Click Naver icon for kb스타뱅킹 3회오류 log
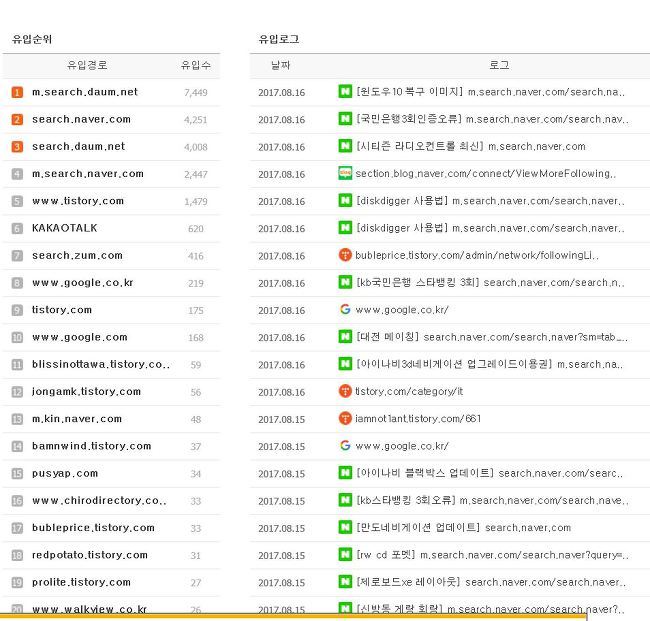 (x=345, y=500)
